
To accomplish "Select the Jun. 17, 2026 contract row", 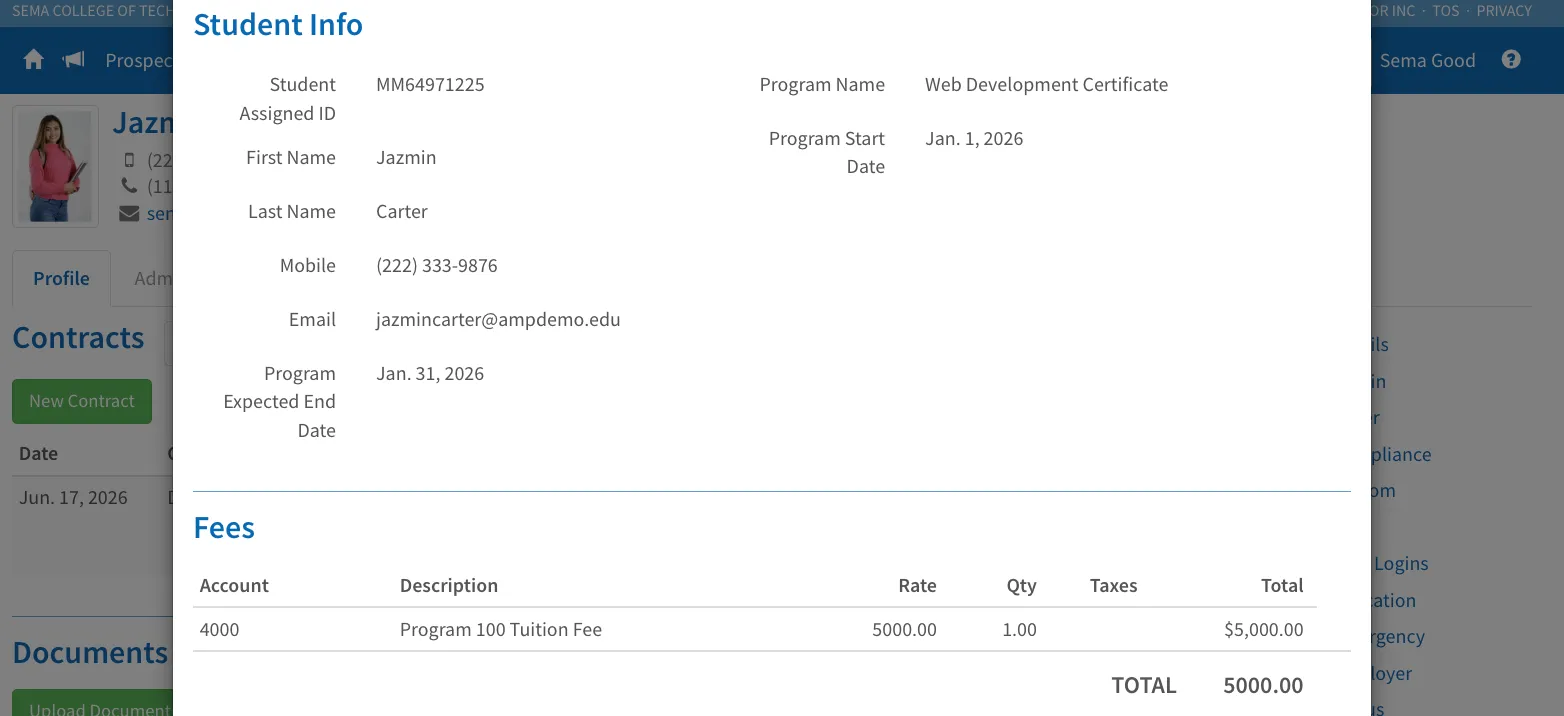I will [x=92, y=497].
